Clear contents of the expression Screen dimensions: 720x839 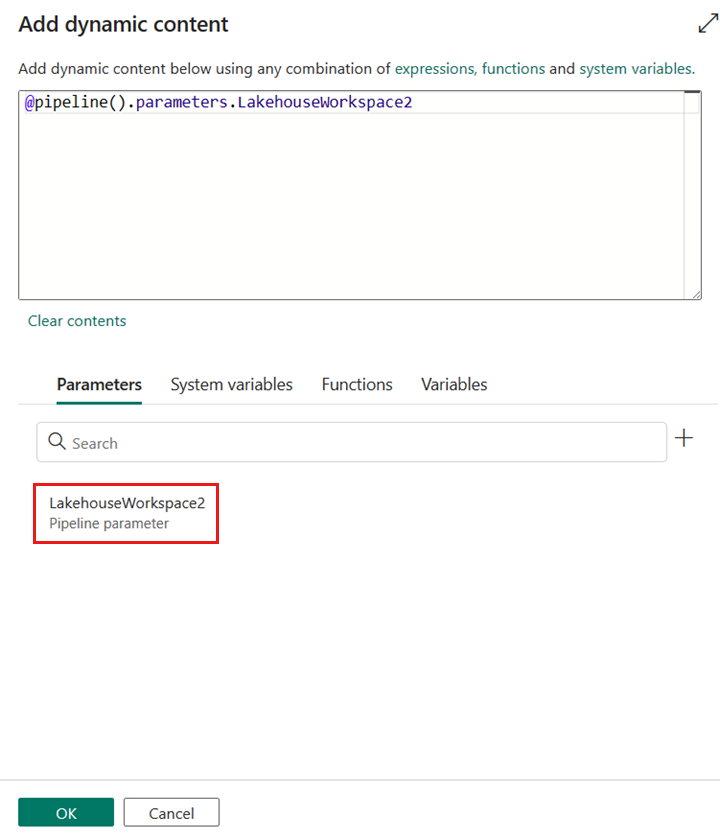[x=77, y=321]
